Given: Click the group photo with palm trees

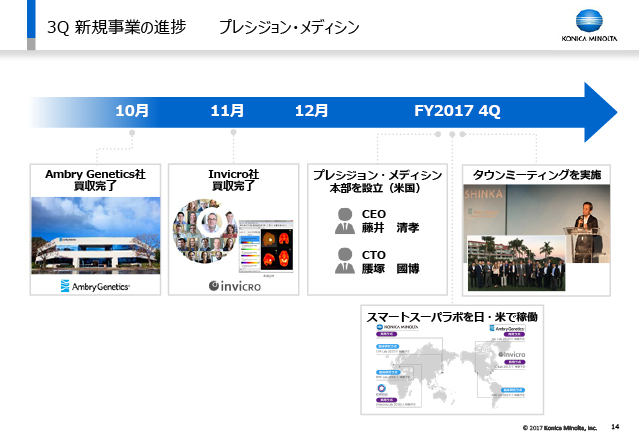Looking at the screenshot, I should (516, 263).
